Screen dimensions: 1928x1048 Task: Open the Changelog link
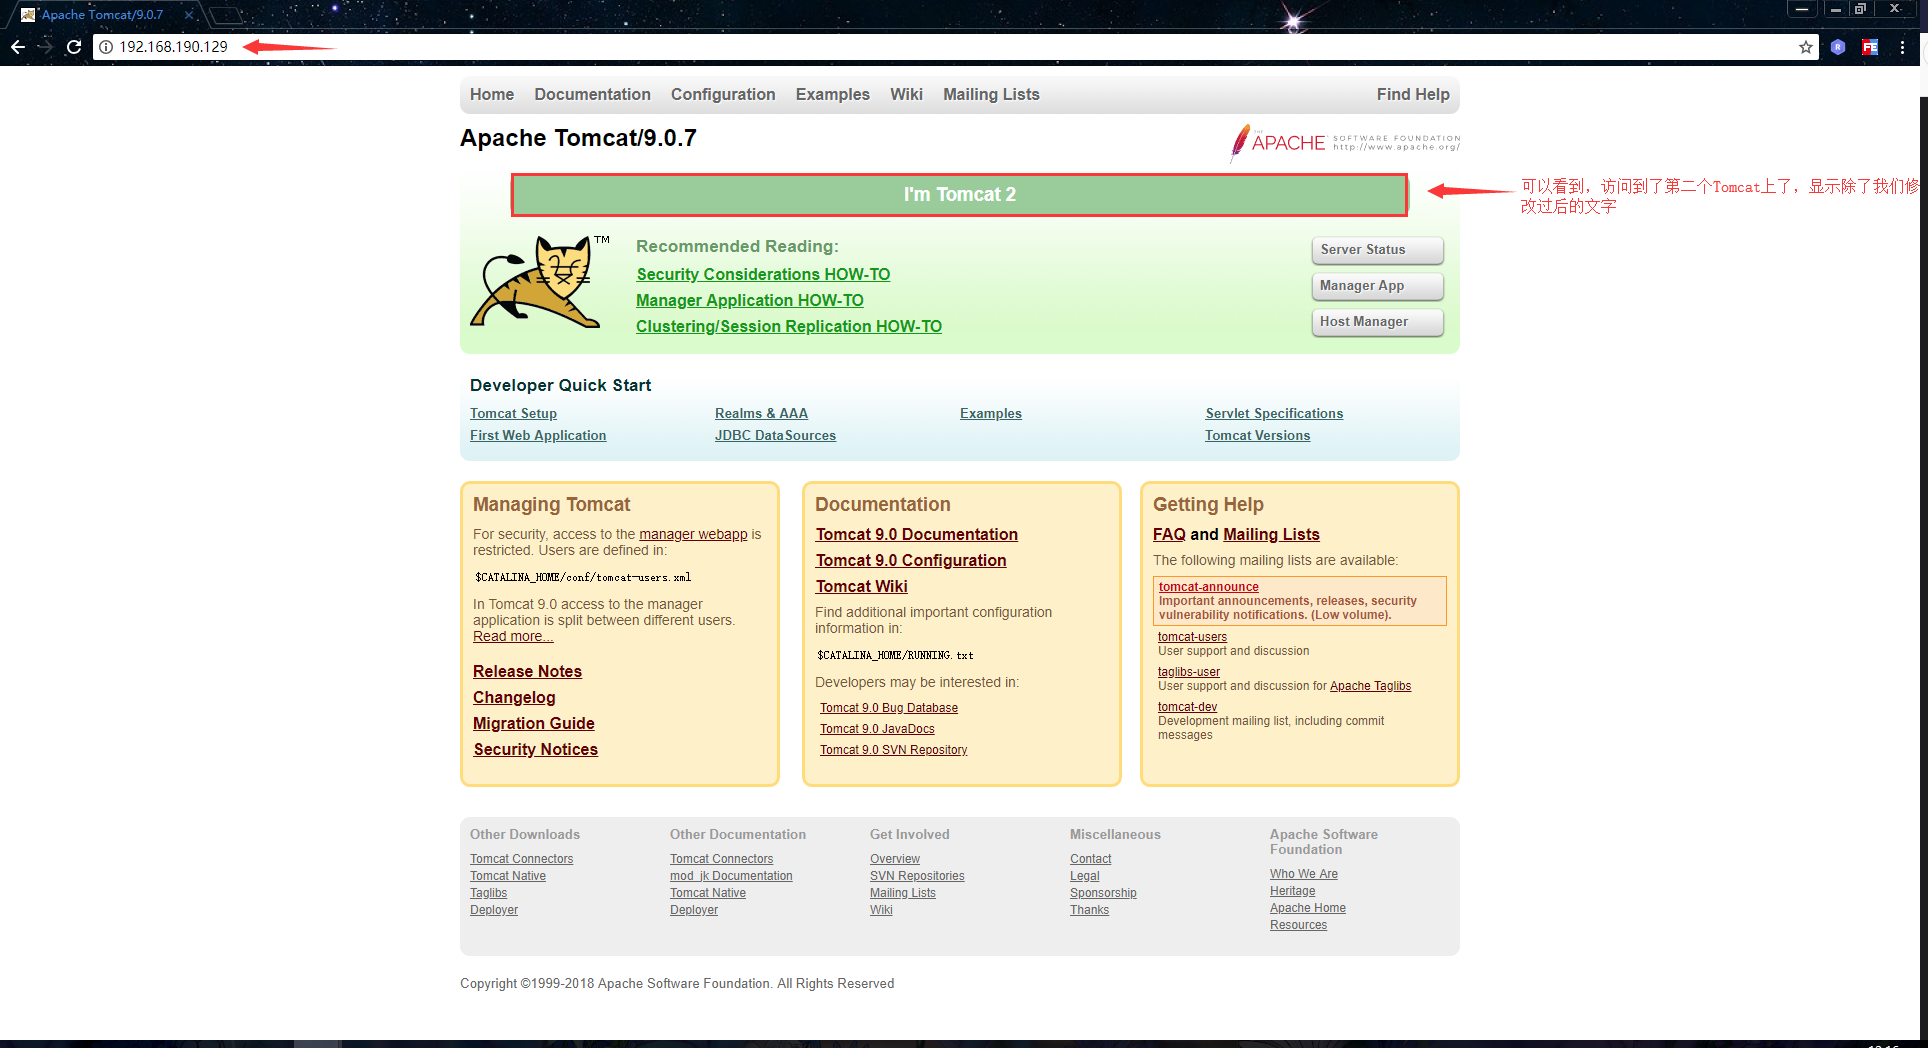514,698
